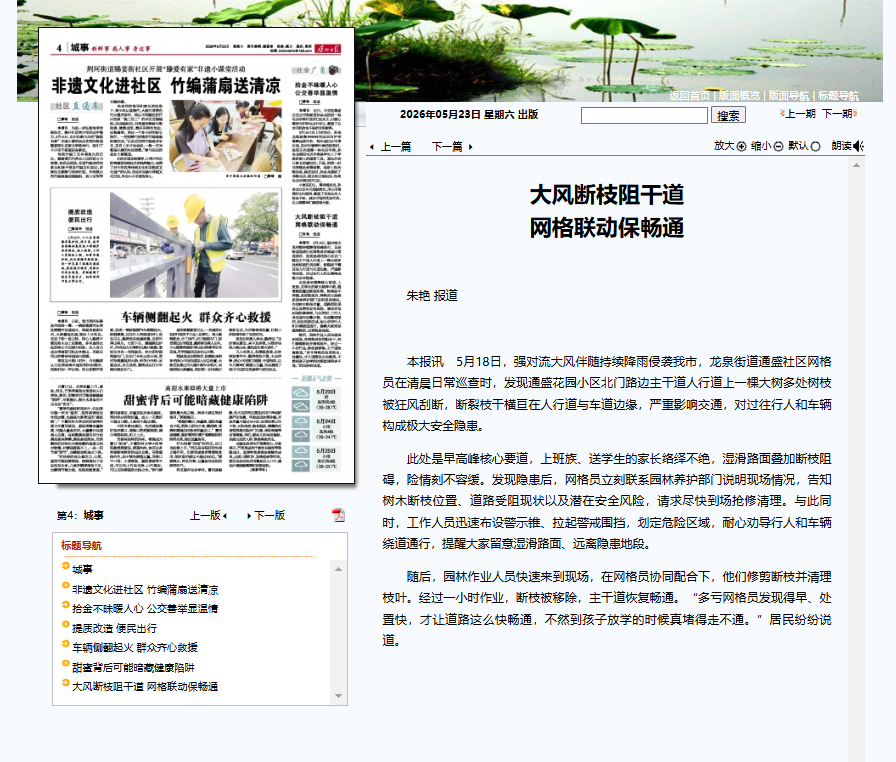The width and height of the screenshot is (896, 762).
Task: Click 朗读 to read article aloud
Action: click(x=841, y=146)
